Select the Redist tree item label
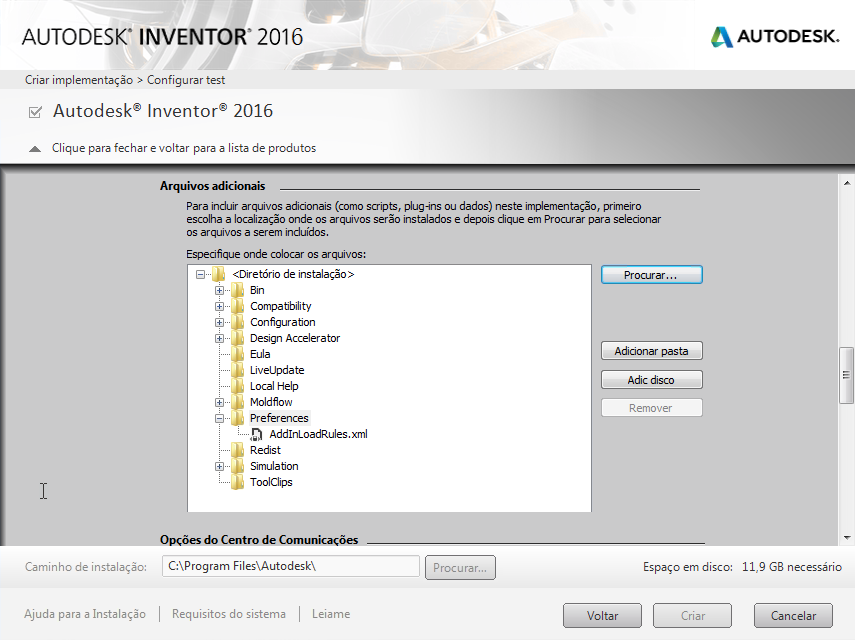The height and width of the screenshot is (640, 855). click(x=265, y=450)
